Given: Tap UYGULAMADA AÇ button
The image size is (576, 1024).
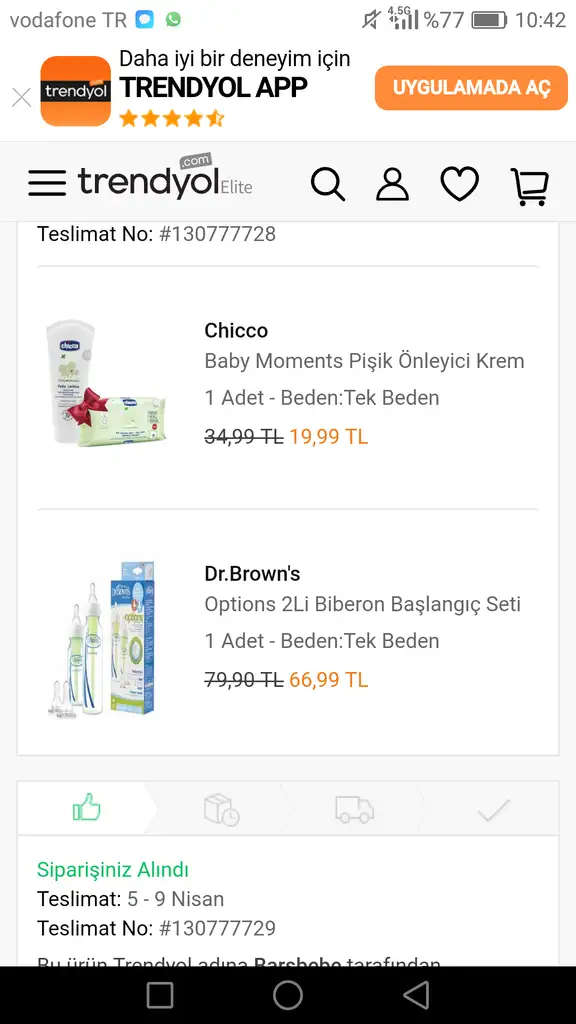Looking at the screenshot, I should 471,88.
